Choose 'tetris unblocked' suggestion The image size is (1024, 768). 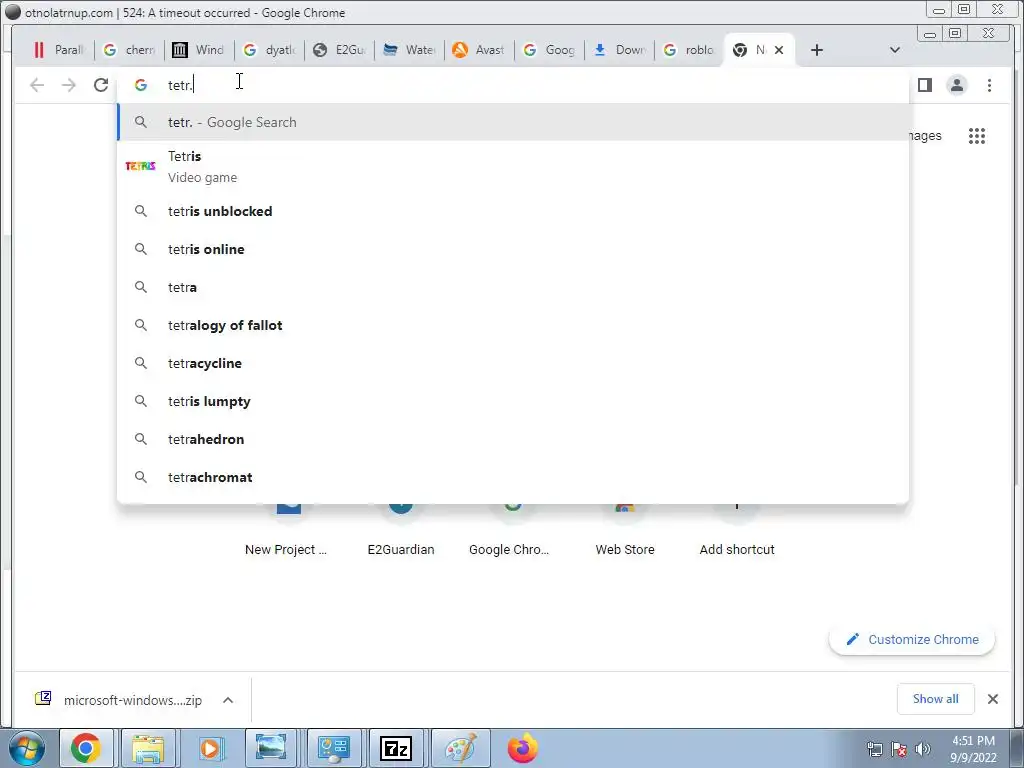[513, 211]
